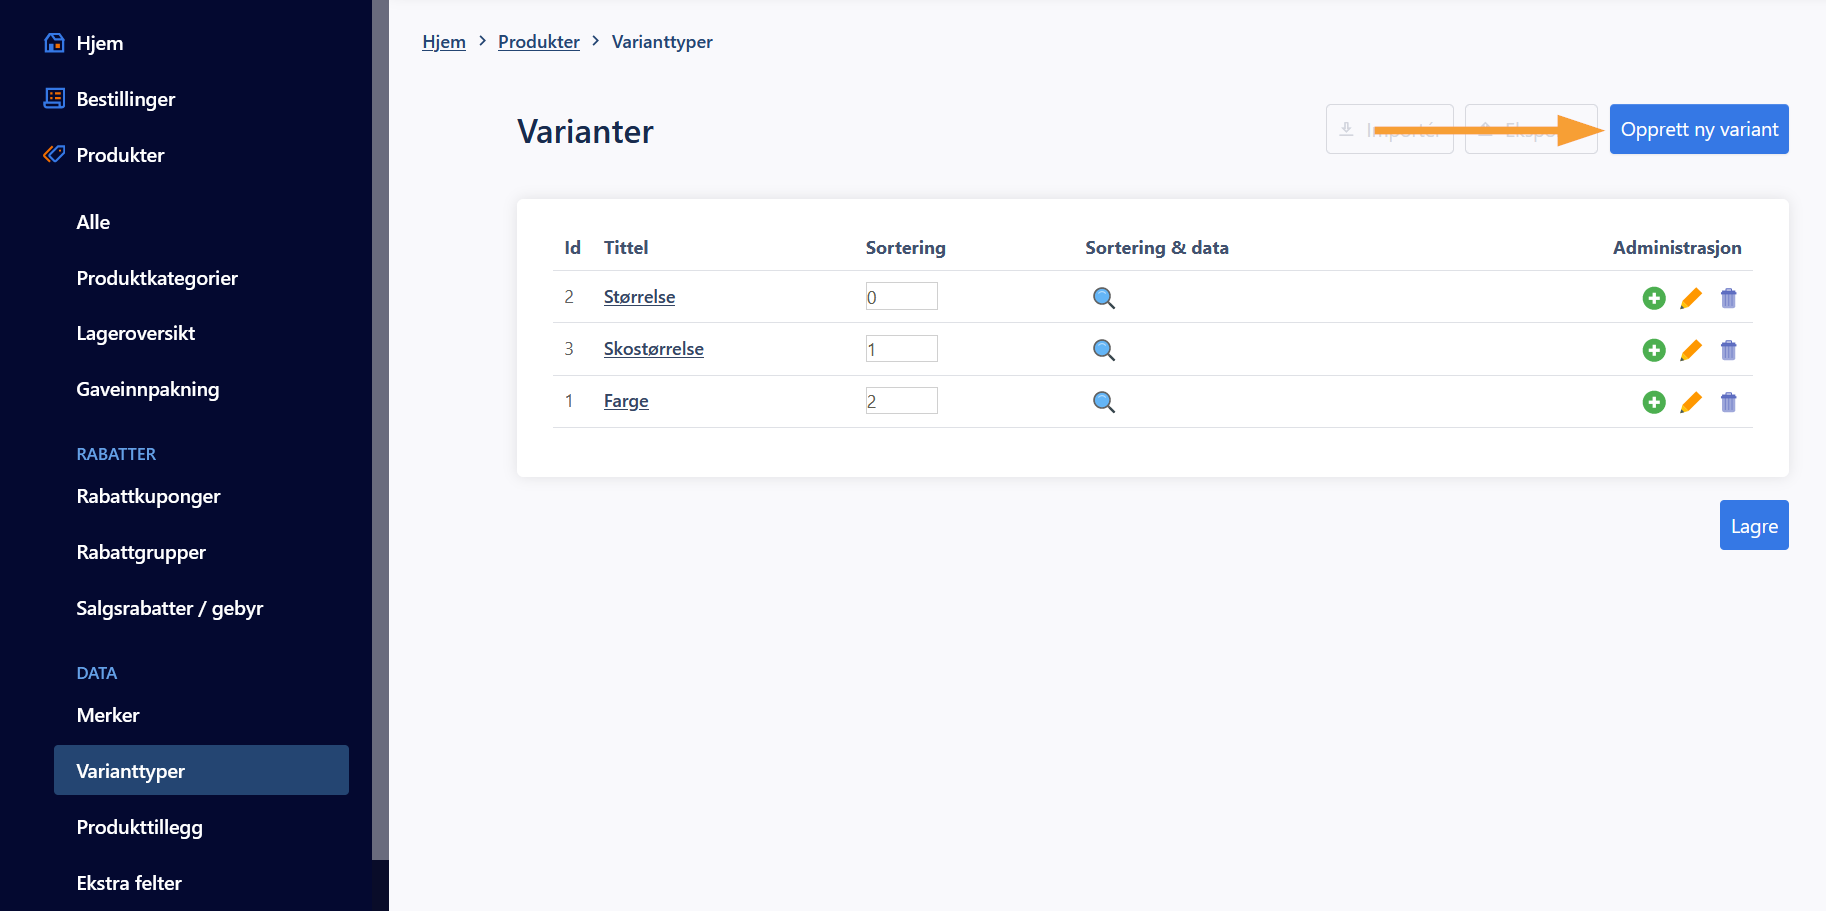Click the green plus icon for Farge
This screenshot has width=1826, height=911.
[x=1654, y=402]
